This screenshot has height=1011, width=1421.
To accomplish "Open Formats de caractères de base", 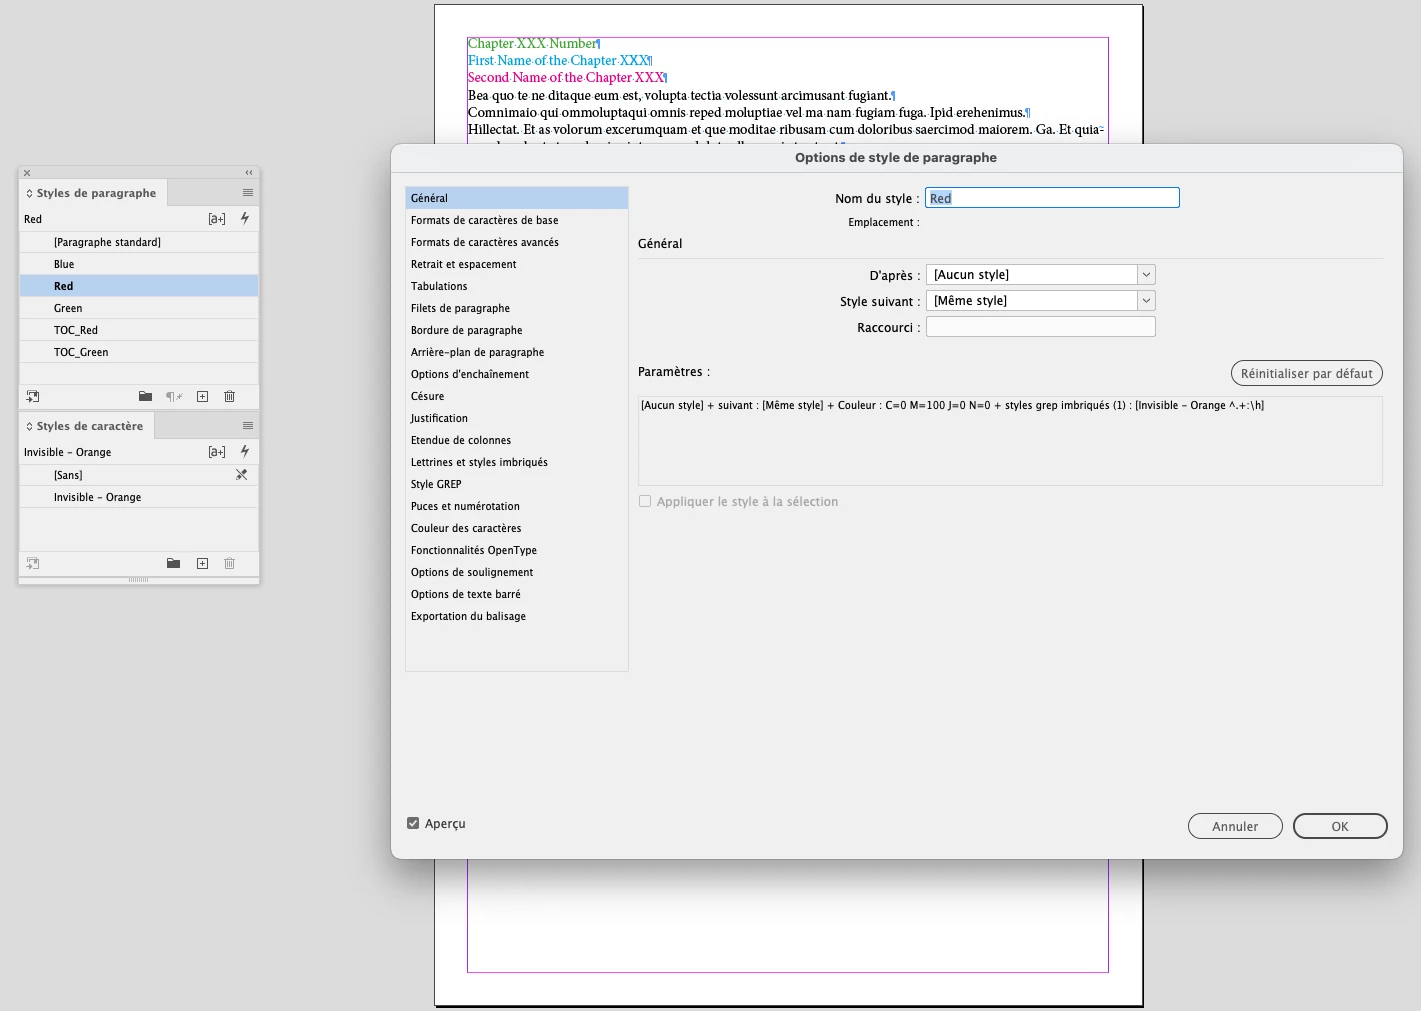I will (x=517, y=220).
